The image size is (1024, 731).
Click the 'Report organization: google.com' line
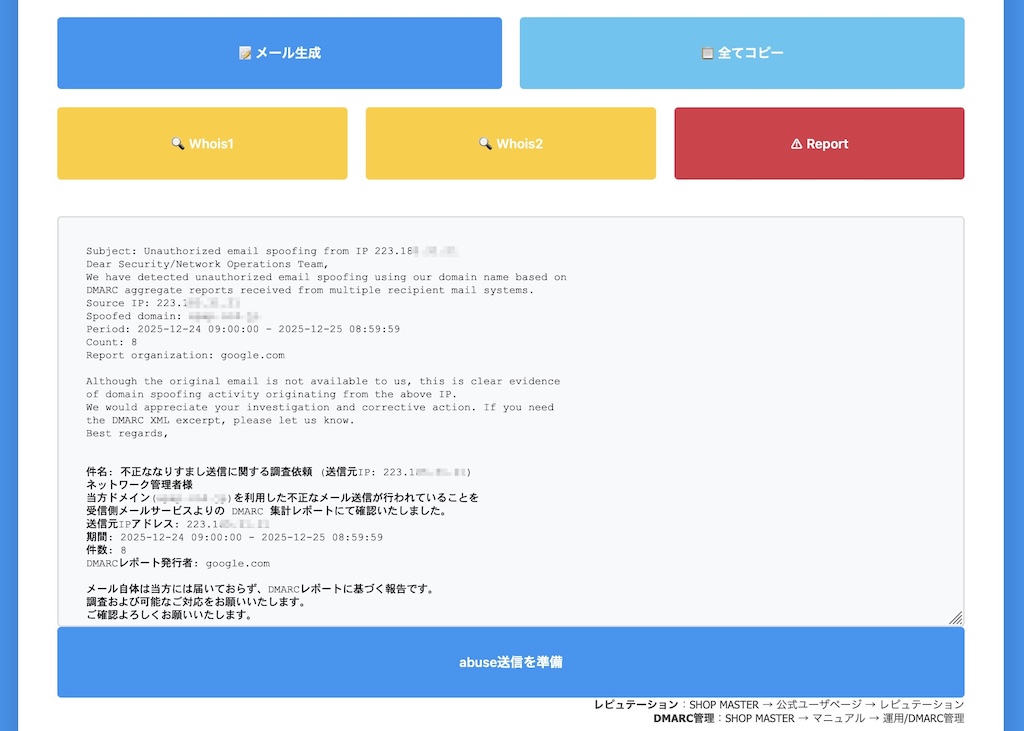click(185, 355)
